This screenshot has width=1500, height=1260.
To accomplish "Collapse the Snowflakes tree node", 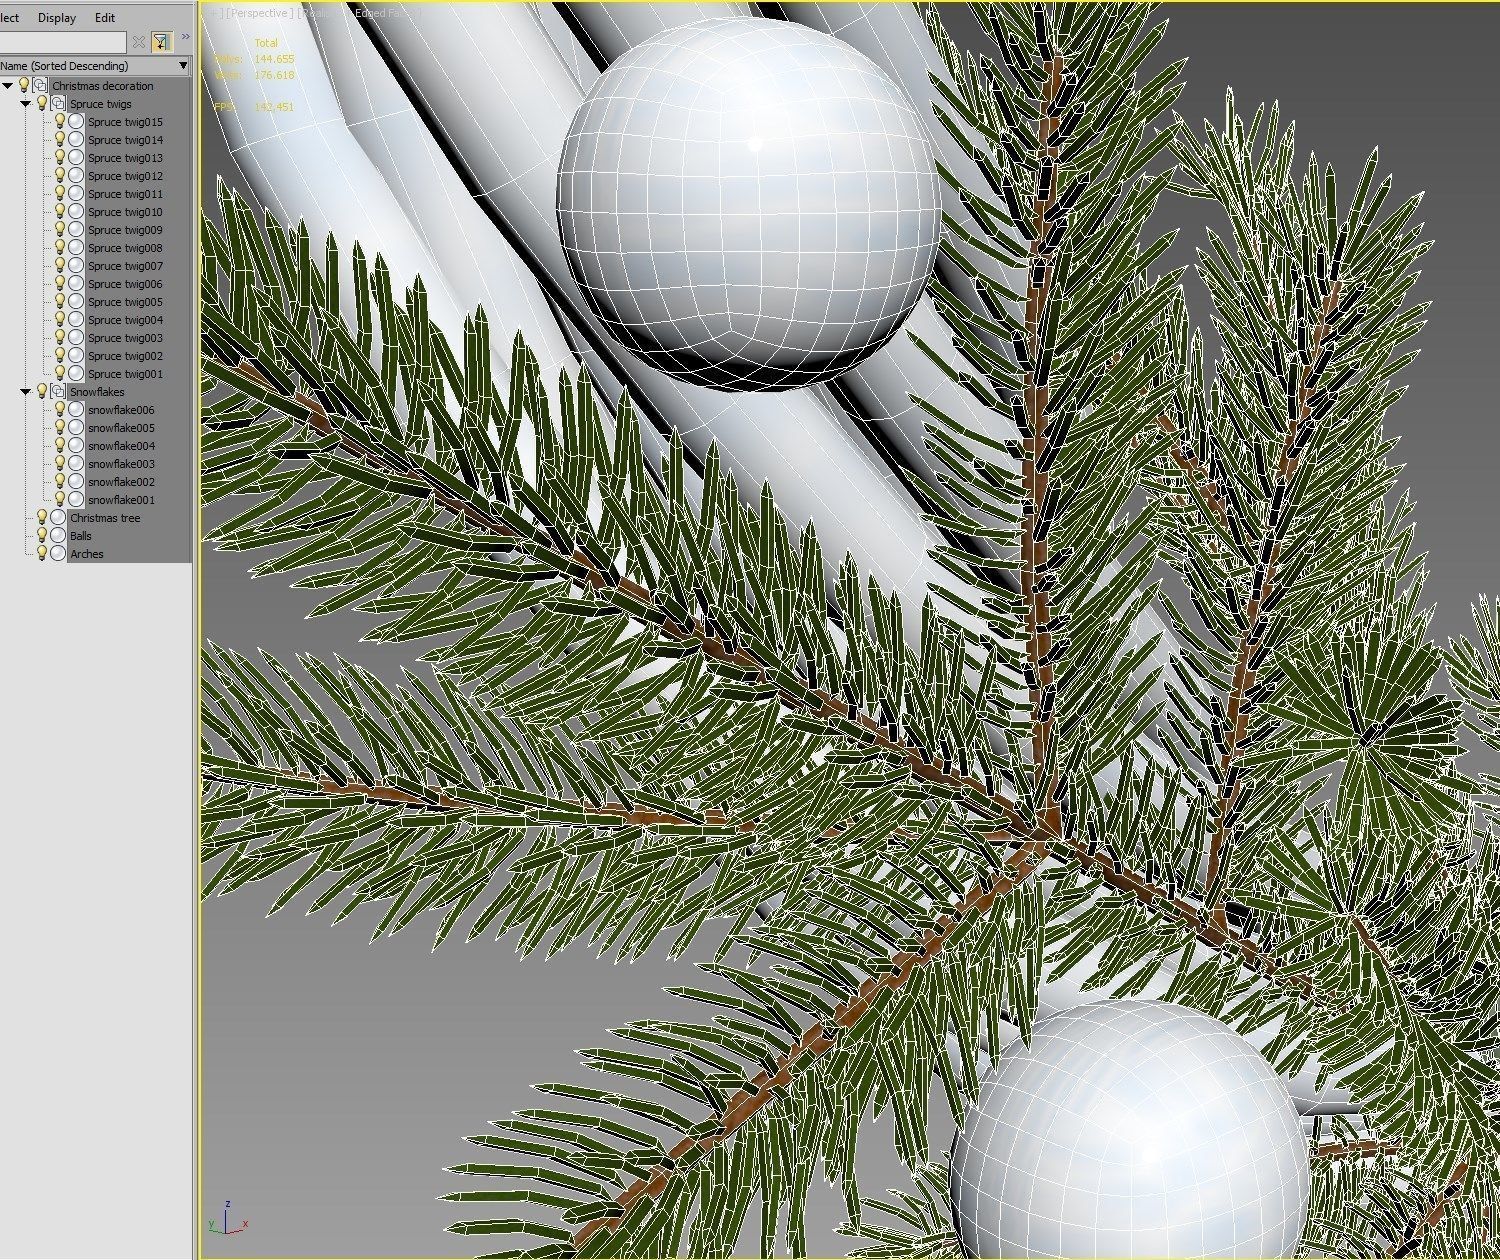I will click(26, 392).
